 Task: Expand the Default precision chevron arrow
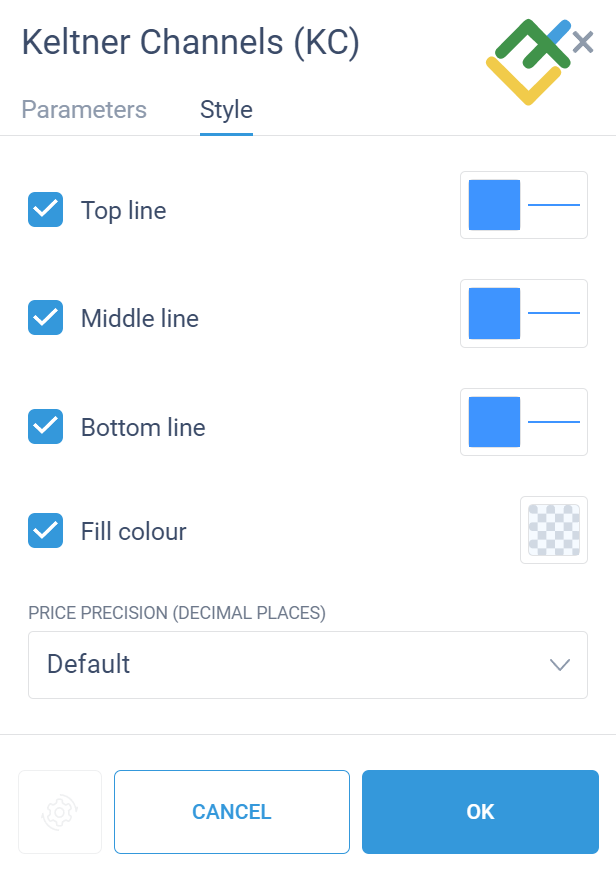click(x=560, y=665)
